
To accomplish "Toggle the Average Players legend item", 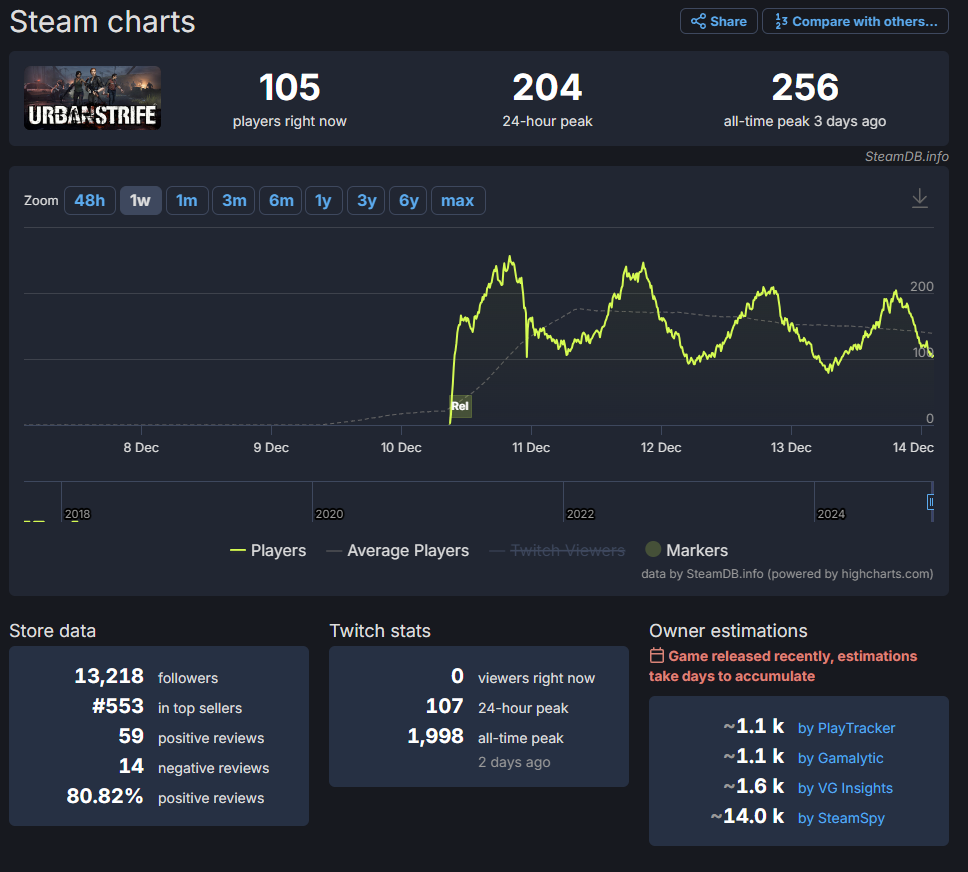I will tap(398, 550).
